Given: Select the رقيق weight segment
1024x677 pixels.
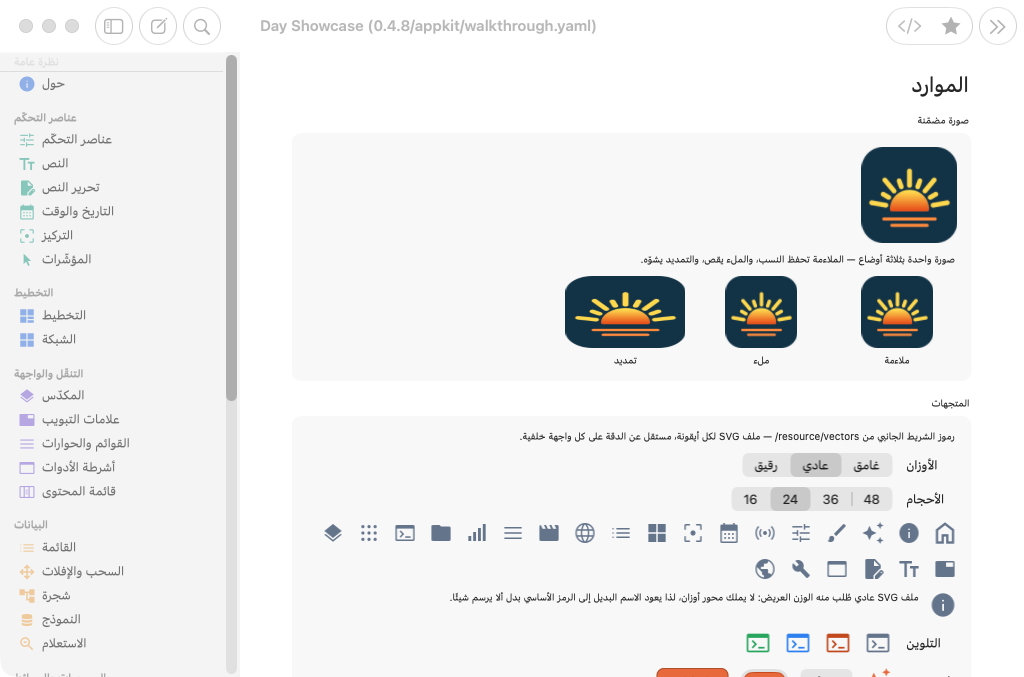Looking at the screenshot, I should click(766, 465).
